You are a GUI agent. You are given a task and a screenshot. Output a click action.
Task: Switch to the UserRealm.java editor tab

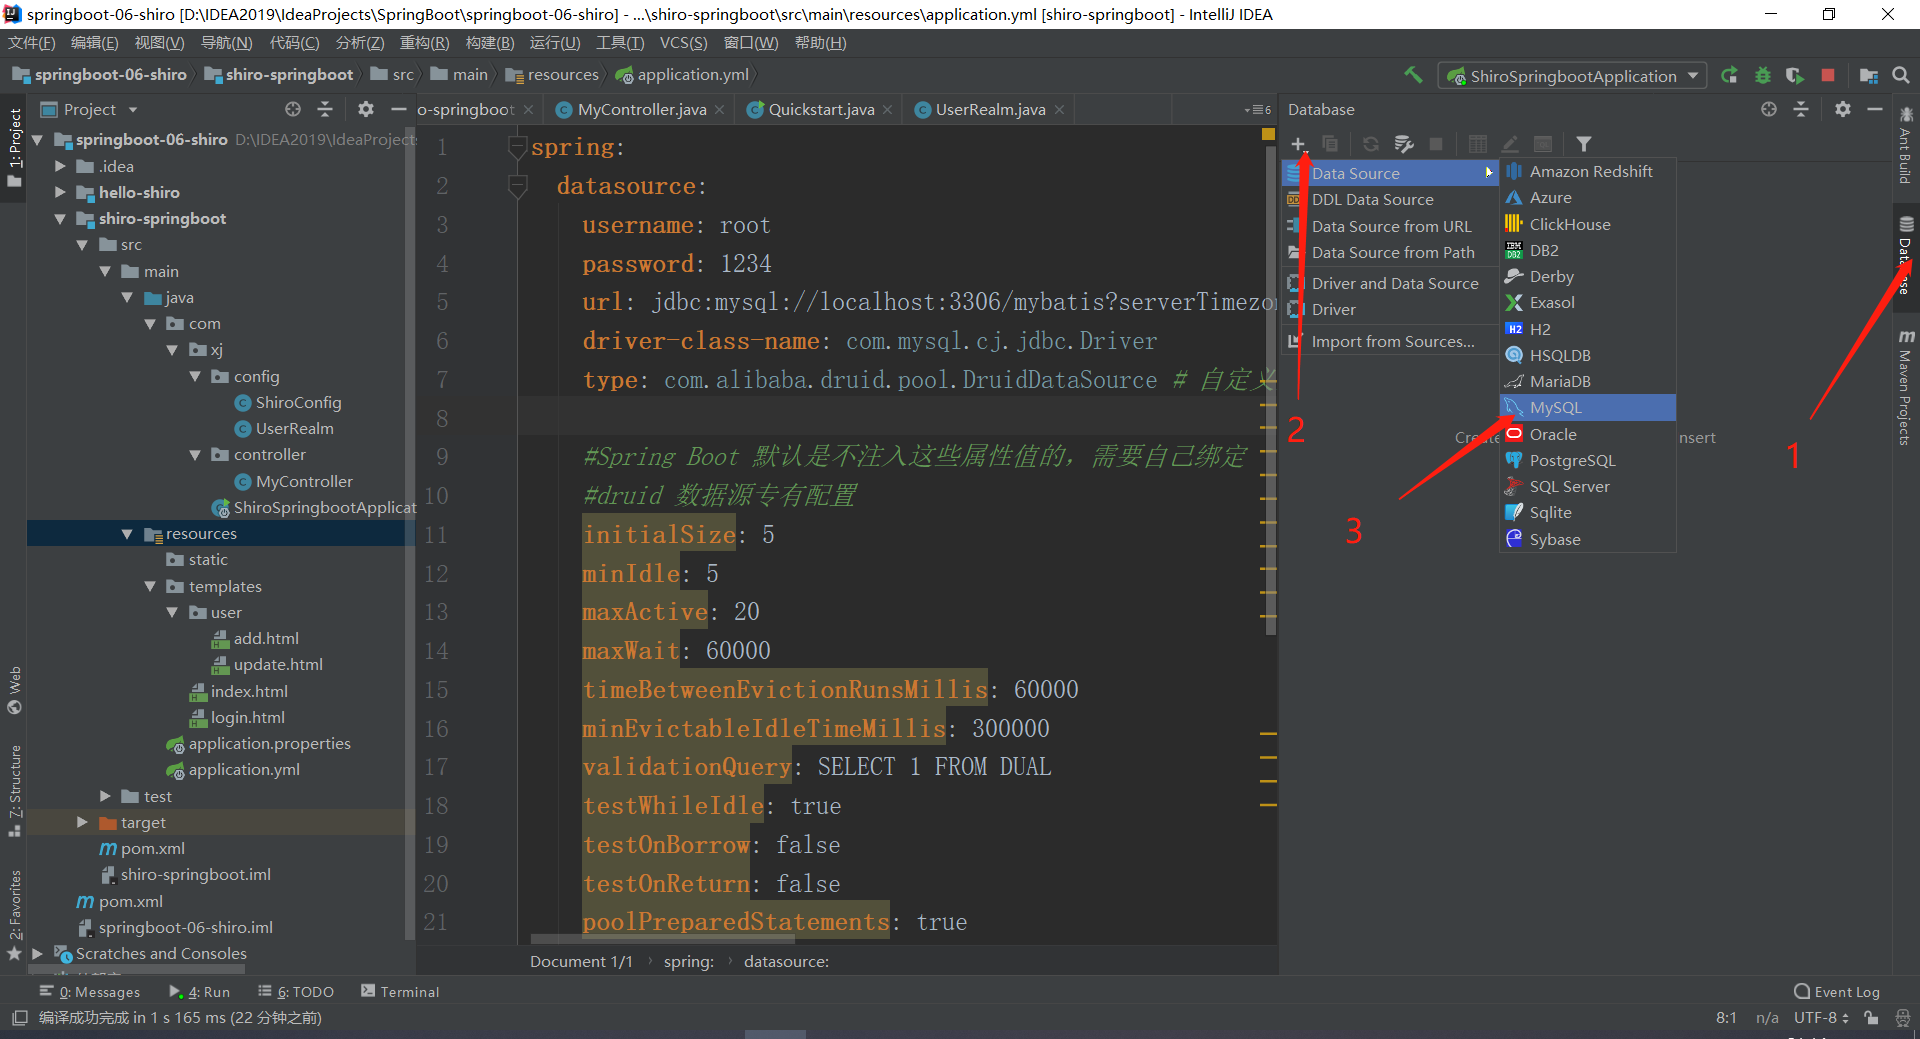tap(989, 110)
